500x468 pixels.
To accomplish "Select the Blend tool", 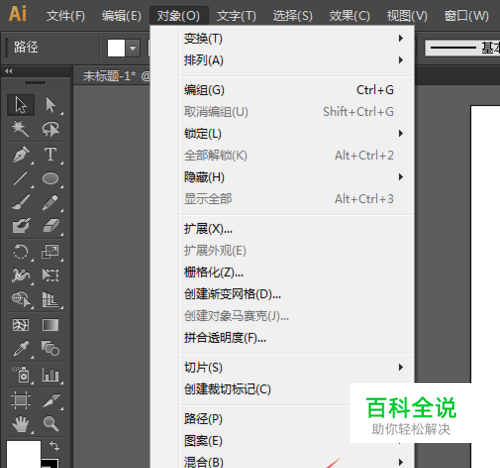I will coord(51,349).
